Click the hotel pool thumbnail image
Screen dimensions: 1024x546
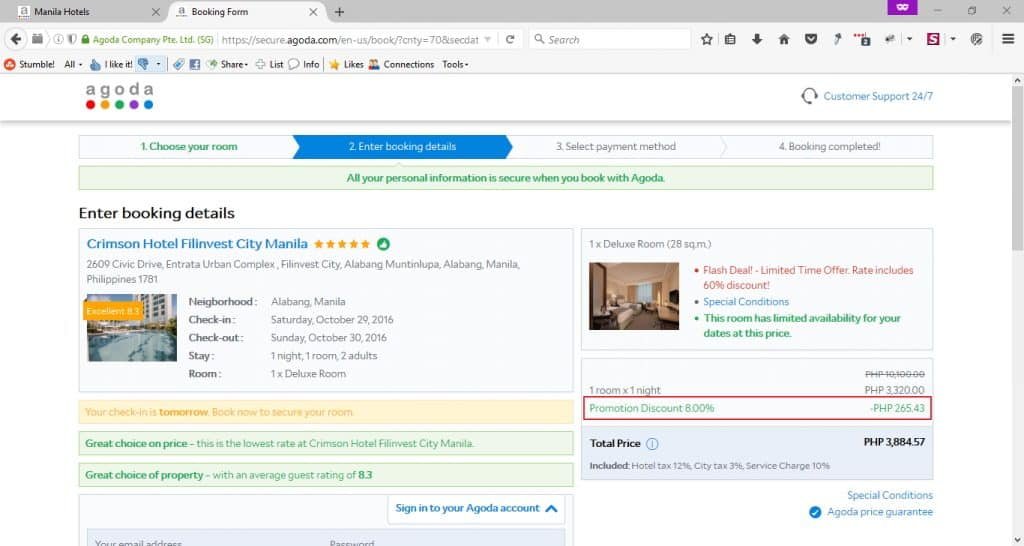132,328
